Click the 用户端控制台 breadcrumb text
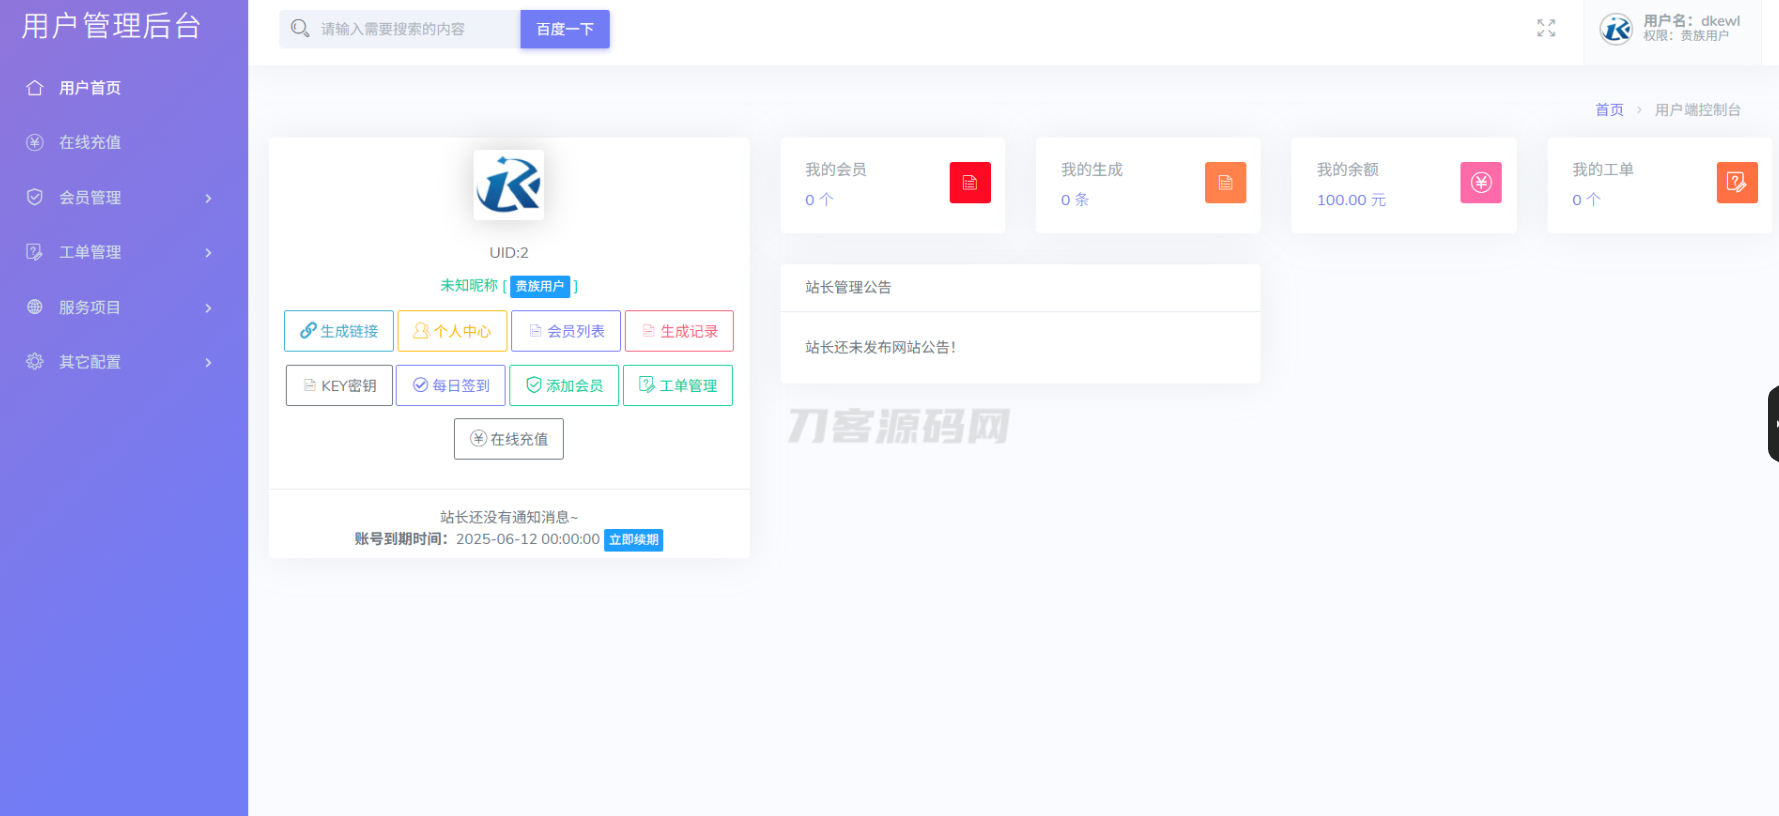Image resolution: width=1779 pixels, height=816 pixels. (x=1698, y=110)
